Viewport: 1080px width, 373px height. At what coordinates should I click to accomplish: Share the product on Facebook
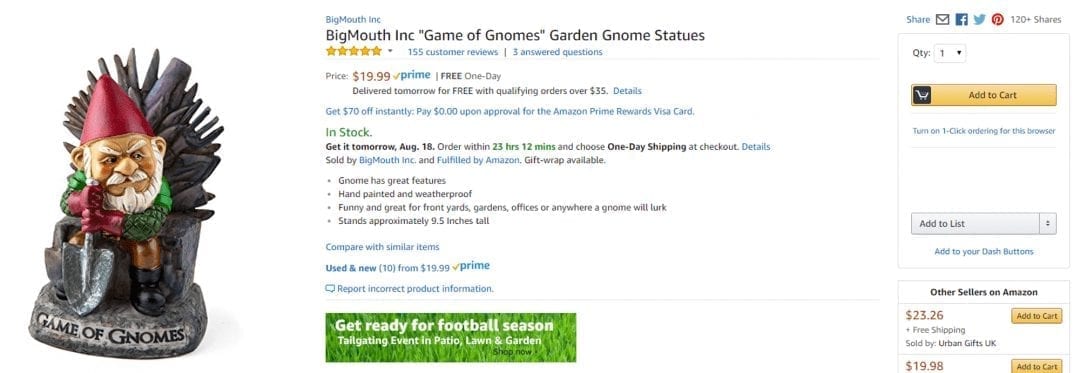962,19
